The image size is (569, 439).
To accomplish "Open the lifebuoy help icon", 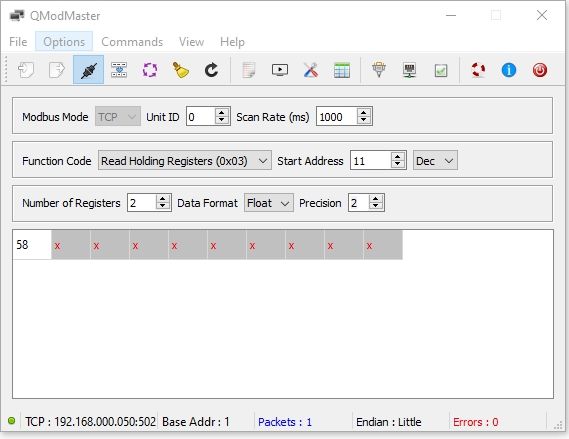I will 478,70.
